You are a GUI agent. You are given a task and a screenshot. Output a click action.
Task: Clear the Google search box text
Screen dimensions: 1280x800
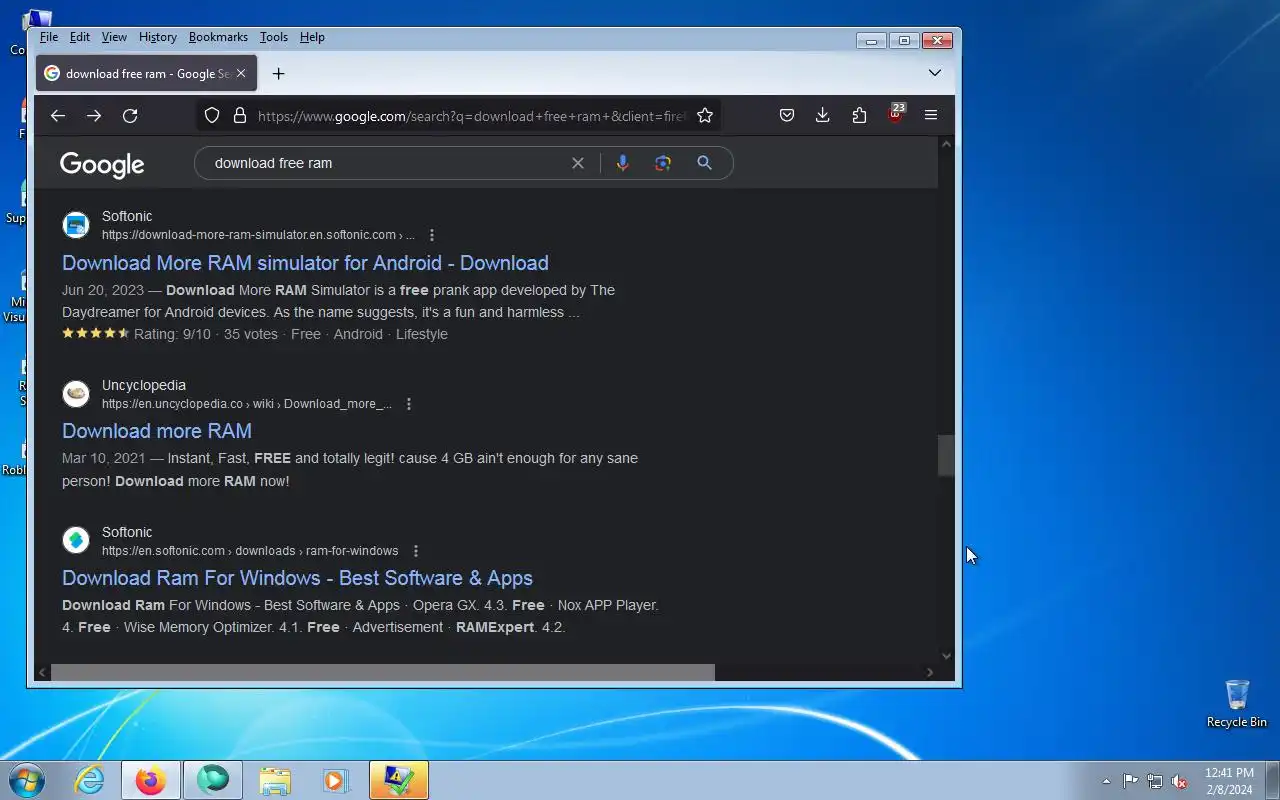click(x=578, y=163)
